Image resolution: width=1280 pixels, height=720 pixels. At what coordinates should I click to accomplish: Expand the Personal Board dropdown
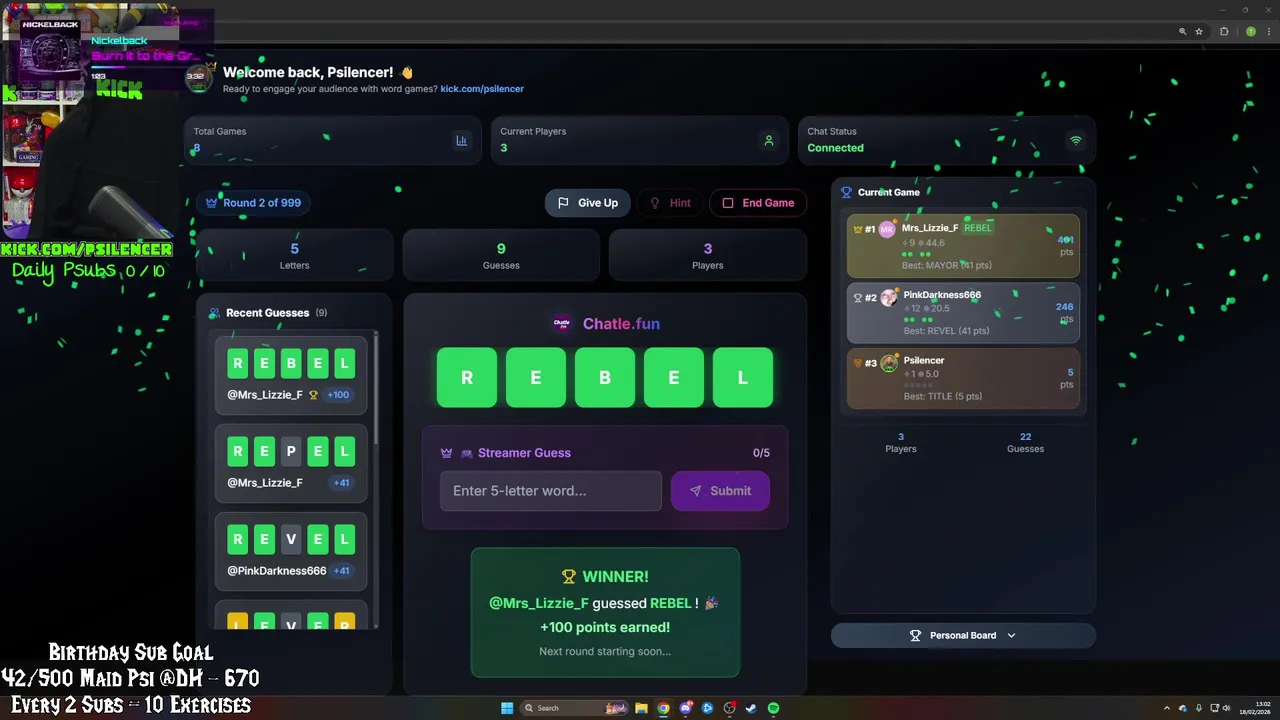tap(963, 635)
